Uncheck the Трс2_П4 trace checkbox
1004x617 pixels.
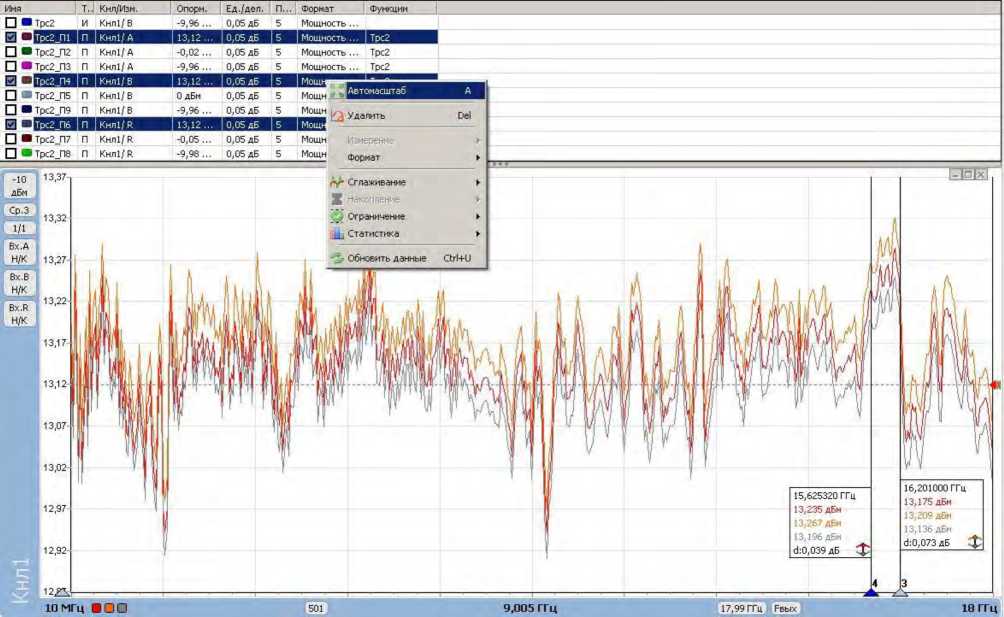tap(11, 81)
